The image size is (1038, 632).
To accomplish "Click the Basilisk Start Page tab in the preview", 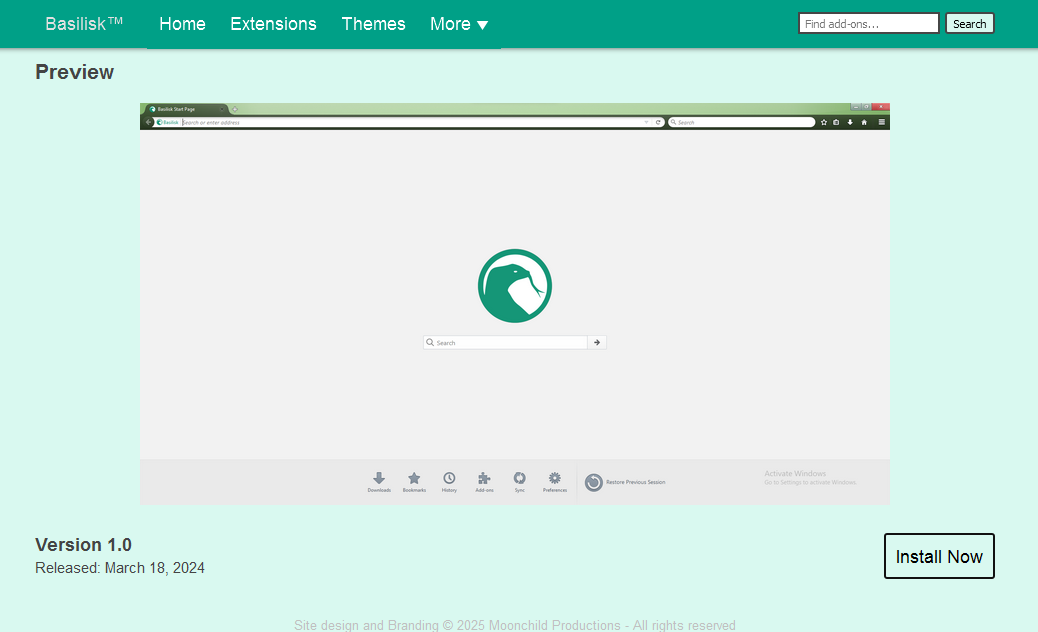I will [x=186, y=109].
